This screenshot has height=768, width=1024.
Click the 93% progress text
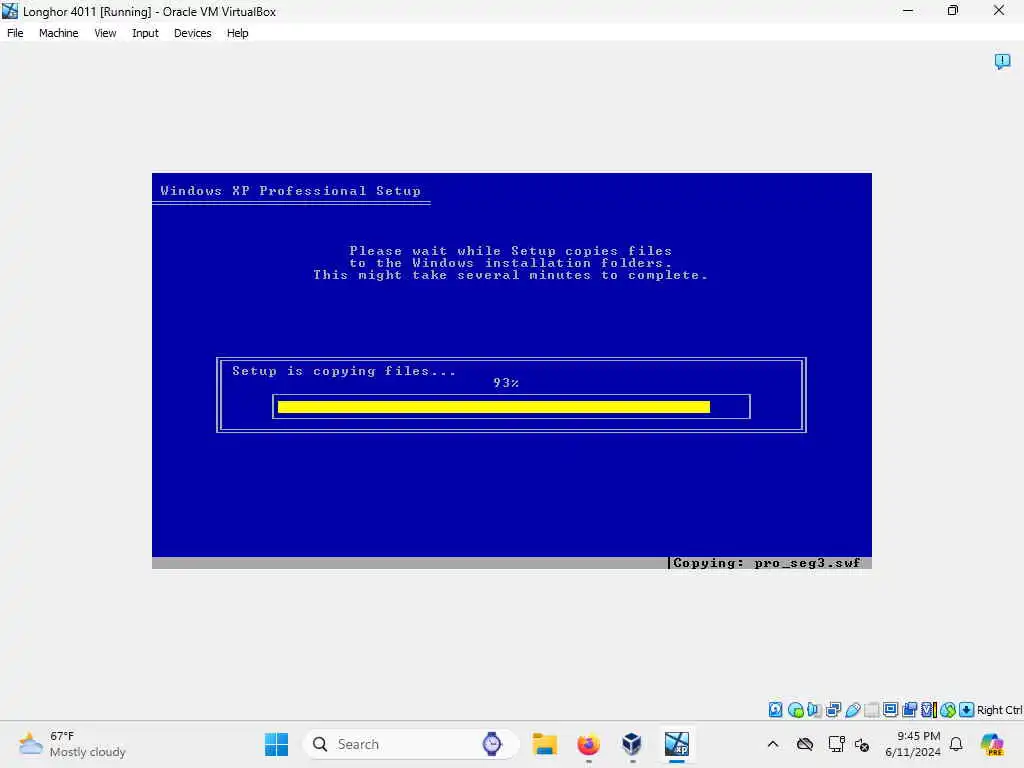(x=505, y=383)
